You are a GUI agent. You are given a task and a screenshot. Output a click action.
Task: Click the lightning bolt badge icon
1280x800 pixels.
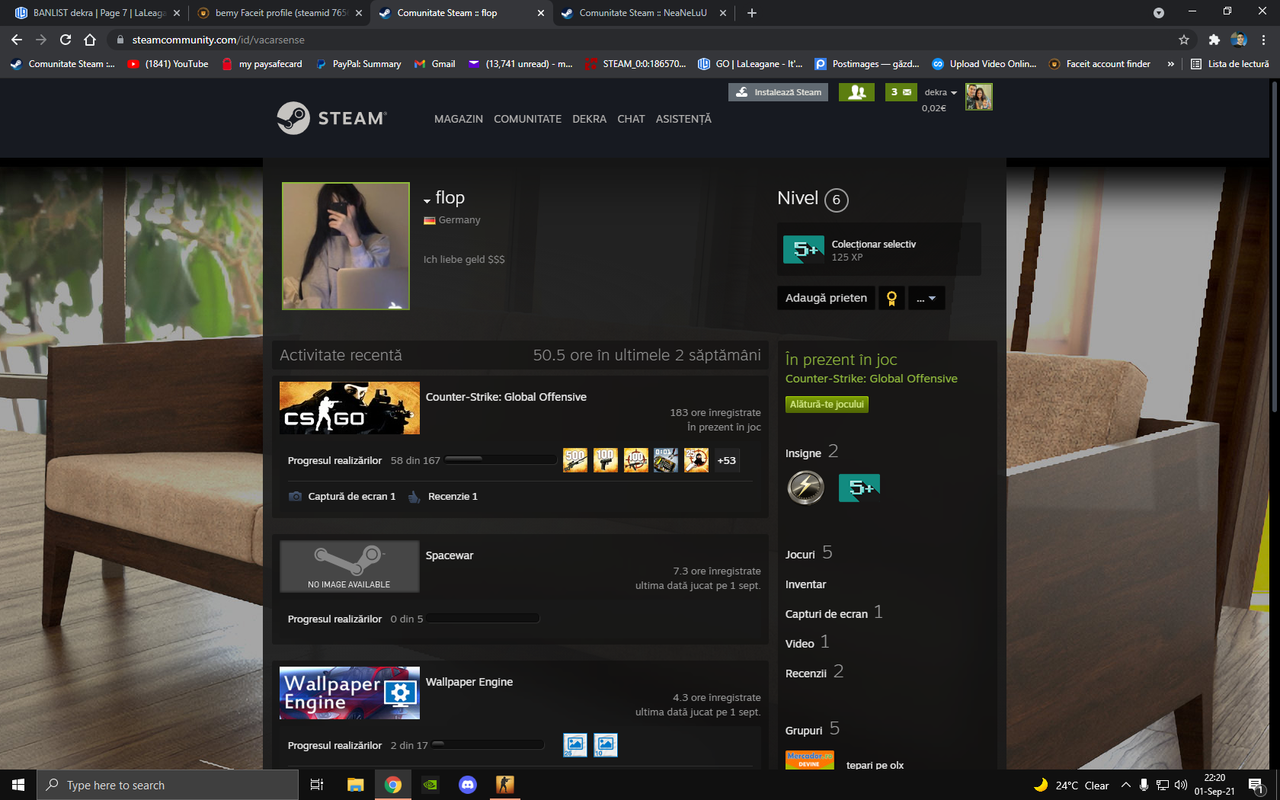[x=806, y=487]
